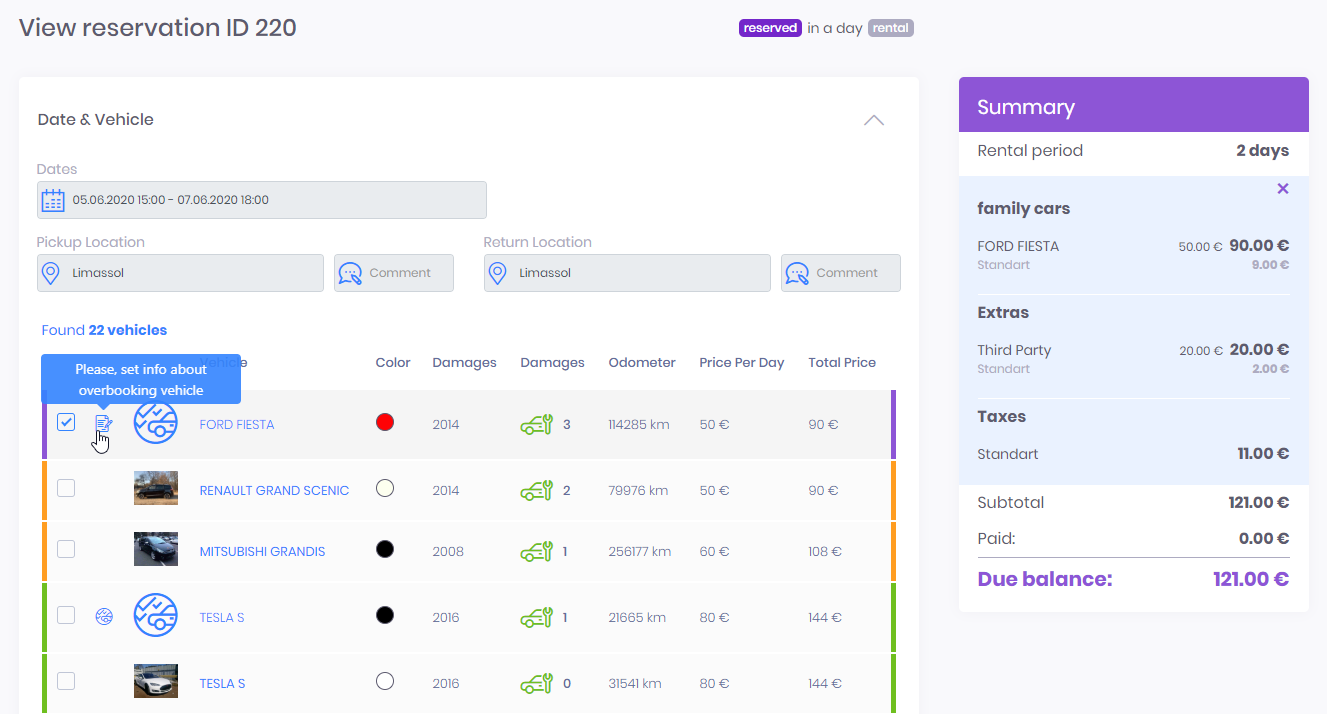Click the Return Location map pin icon

tap(498, 273)
